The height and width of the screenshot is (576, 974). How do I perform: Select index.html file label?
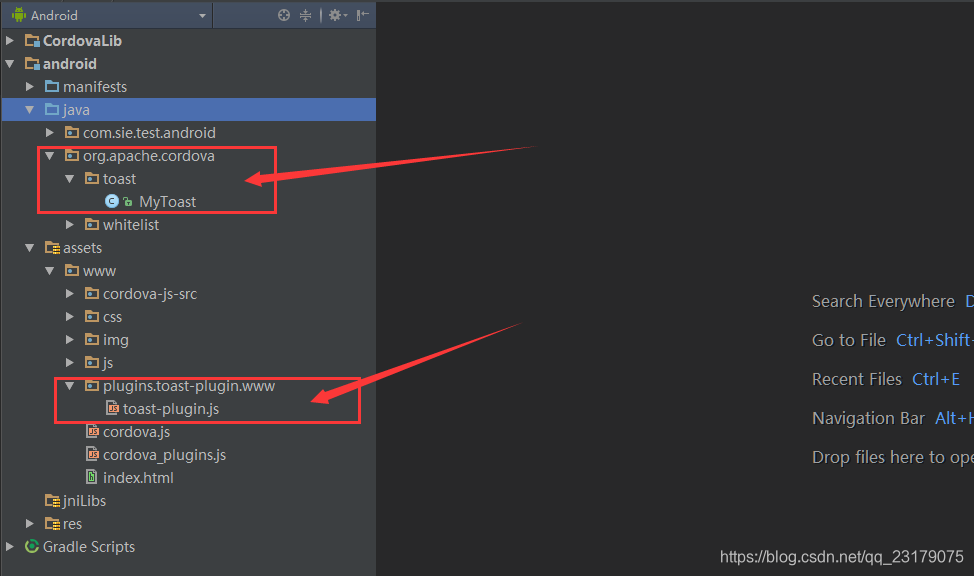(x=138, y=478)
